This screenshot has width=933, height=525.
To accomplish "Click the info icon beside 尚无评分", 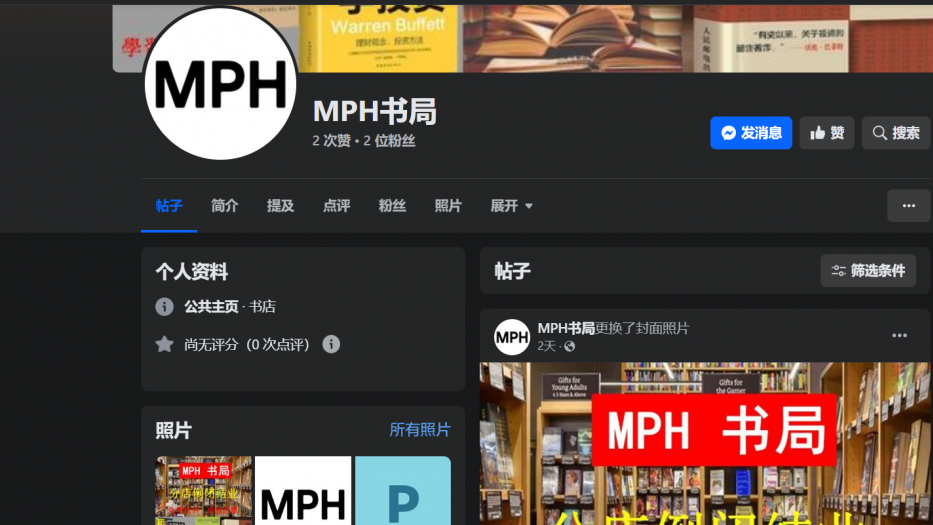I will pos(331,344).
